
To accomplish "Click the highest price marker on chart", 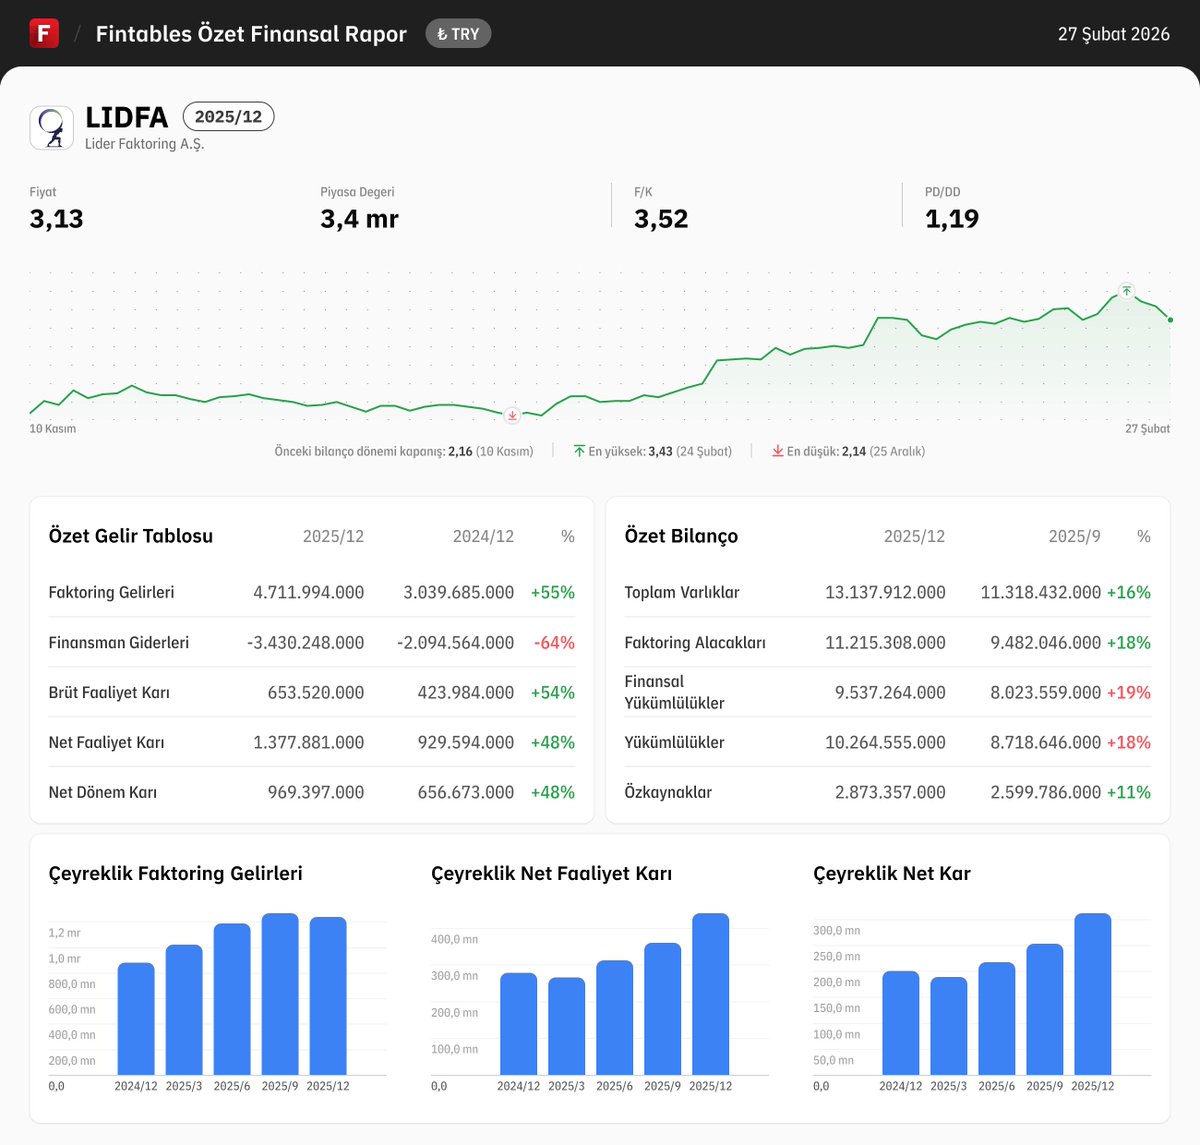I will pos(1127,291).
